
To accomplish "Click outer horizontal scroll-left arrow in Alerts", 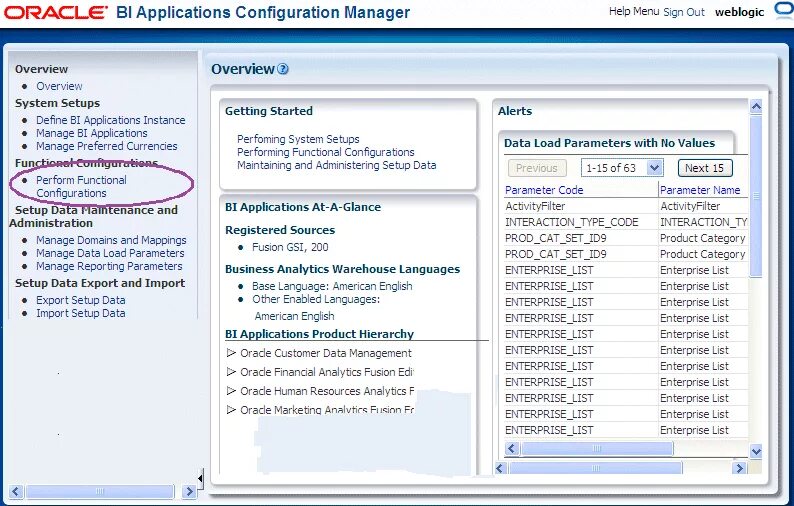I will 501,468.
